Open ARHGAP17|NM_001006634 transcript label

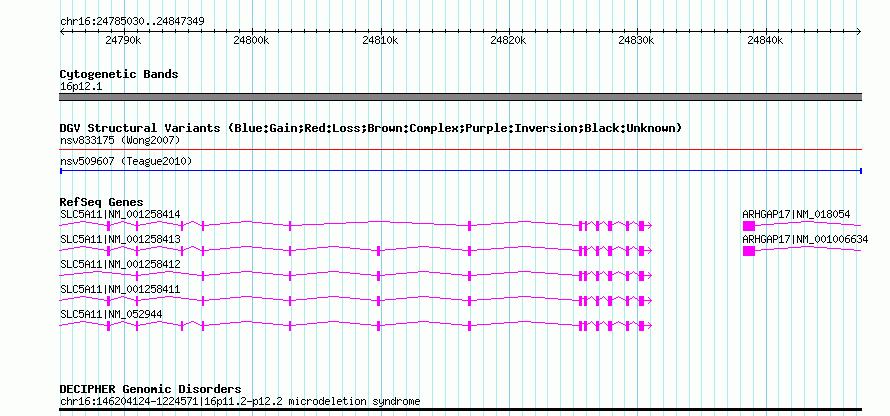point(805,239)
